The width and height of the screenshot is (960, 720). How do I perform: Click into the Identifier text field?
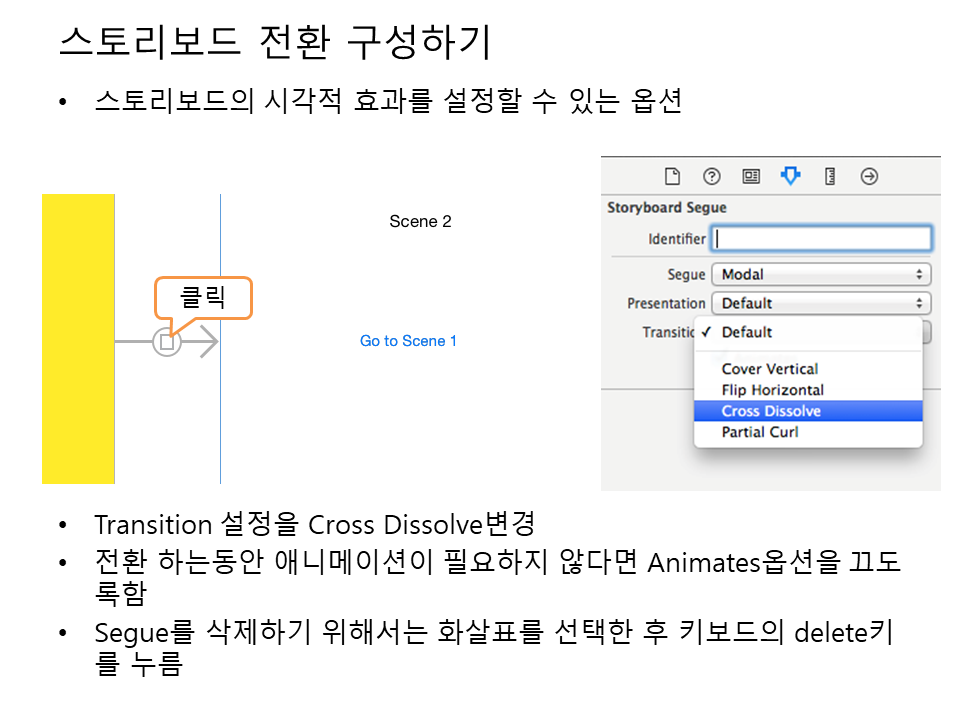[x=821, y=238]
